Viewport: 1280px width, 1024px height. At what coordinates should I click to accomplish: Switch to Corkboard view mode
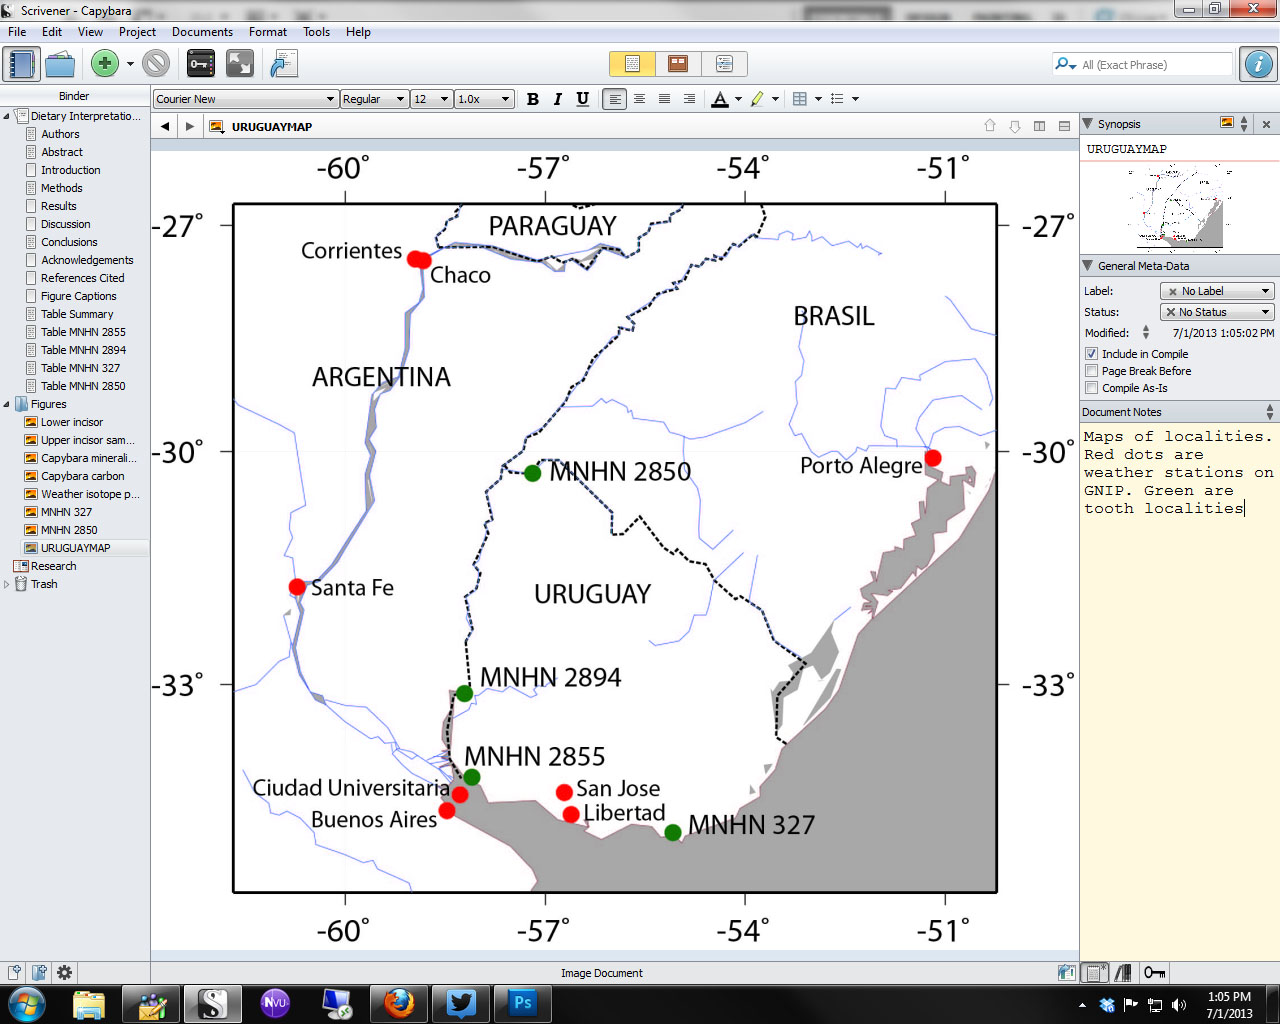tap(678, 64)
